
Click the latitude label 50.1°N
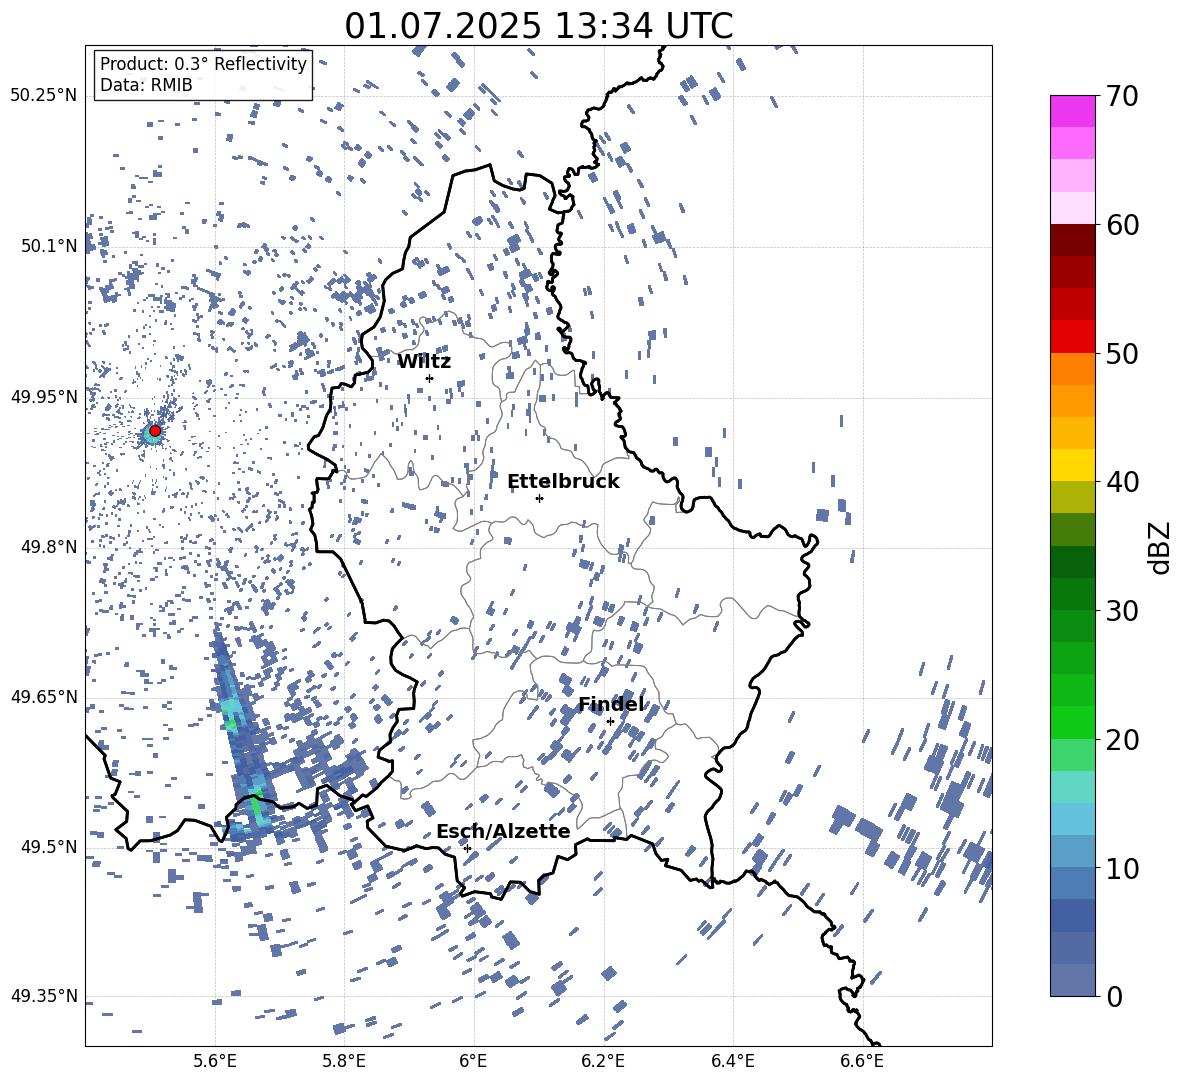tap(48, 246)
